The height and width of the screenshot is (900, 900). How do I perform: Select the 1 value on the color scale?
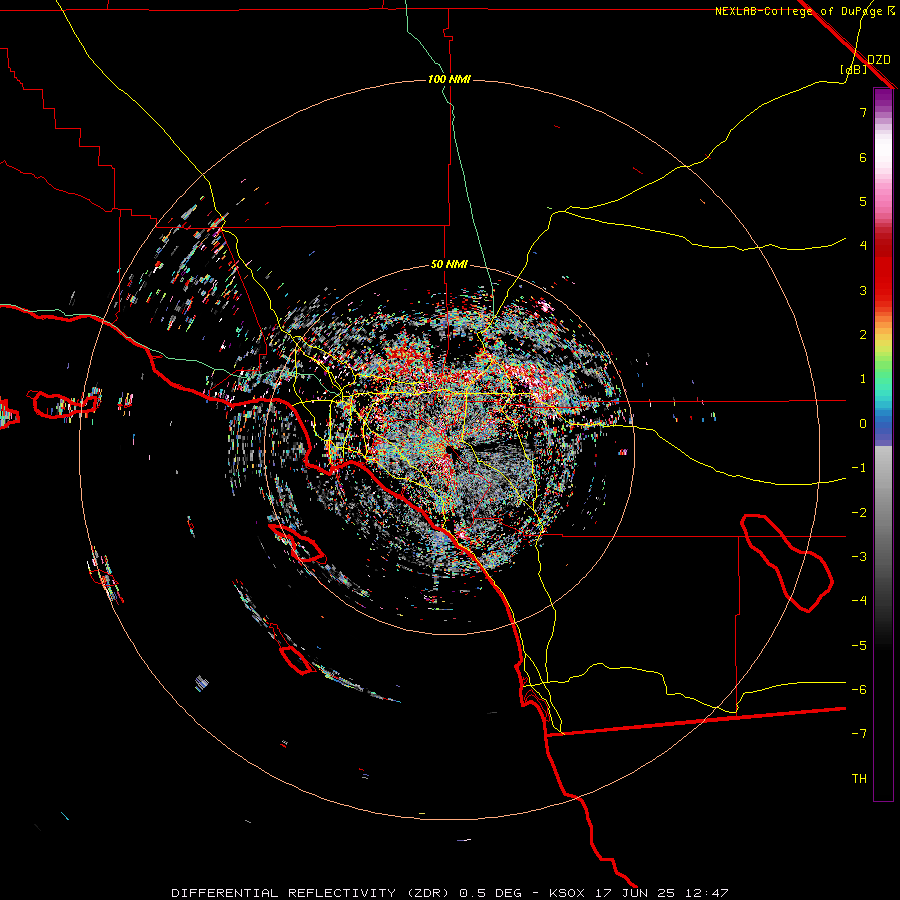tap(863, 379)
